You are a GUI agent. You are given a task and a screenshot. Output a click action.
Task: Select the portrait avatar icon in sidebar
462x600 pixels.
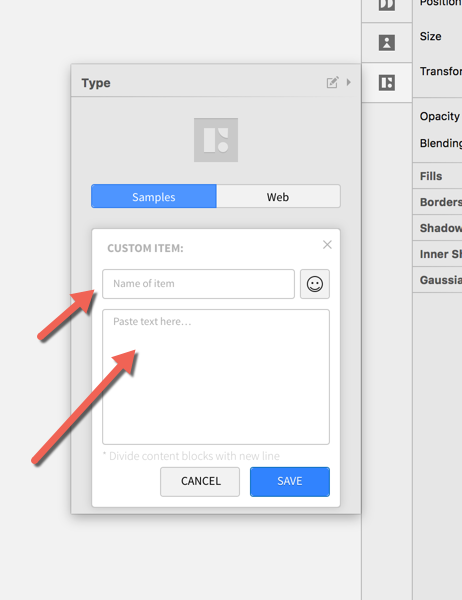coord(387,42)
